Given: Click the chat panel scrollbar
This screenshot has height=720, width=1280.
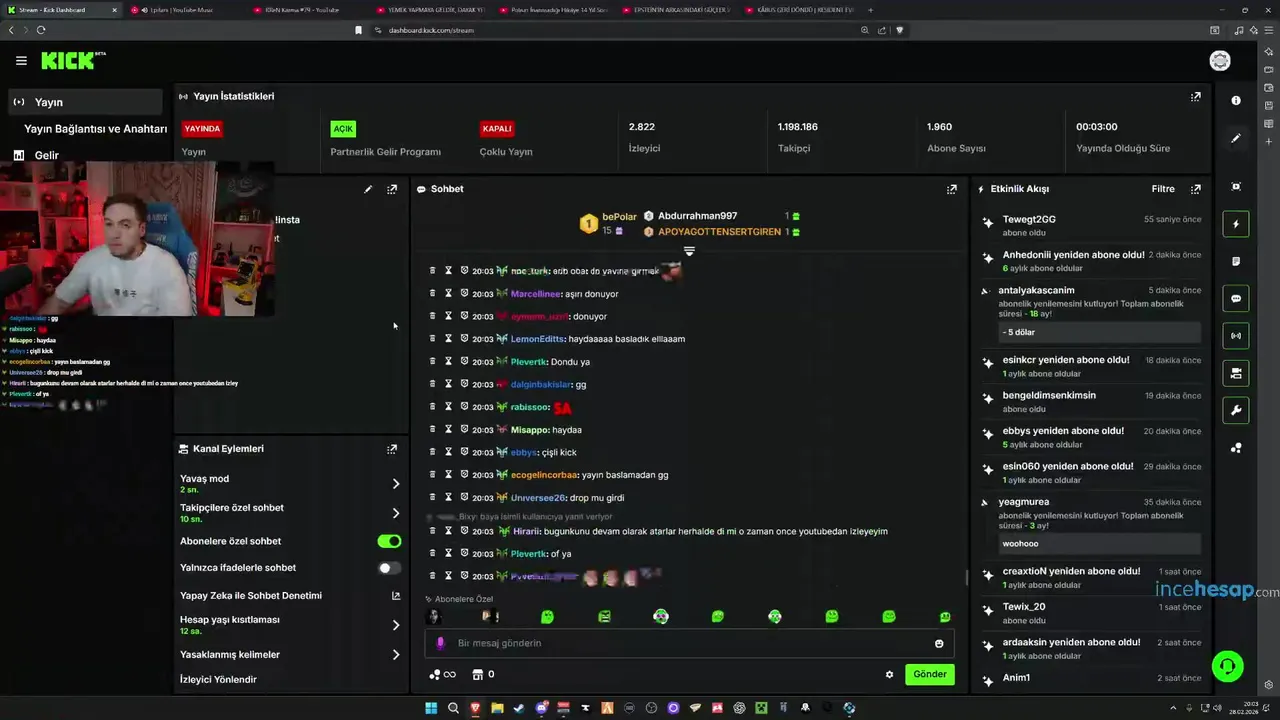Looking at the screenshot, I should [965, 578].
